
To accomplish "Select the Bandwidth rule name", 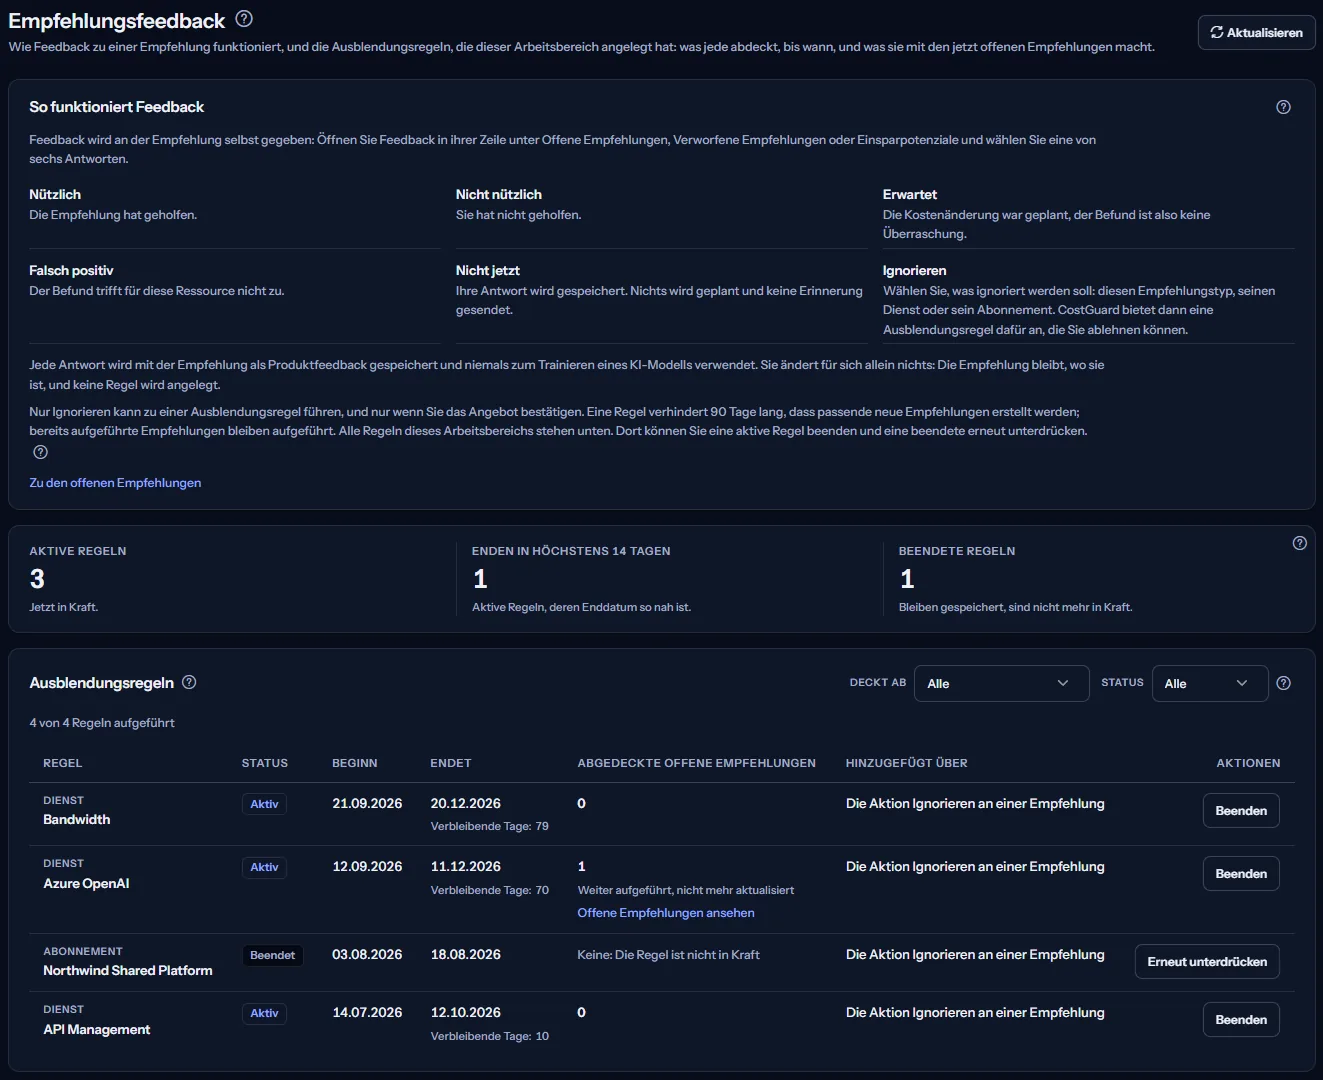I will click(x=77, y=820).
